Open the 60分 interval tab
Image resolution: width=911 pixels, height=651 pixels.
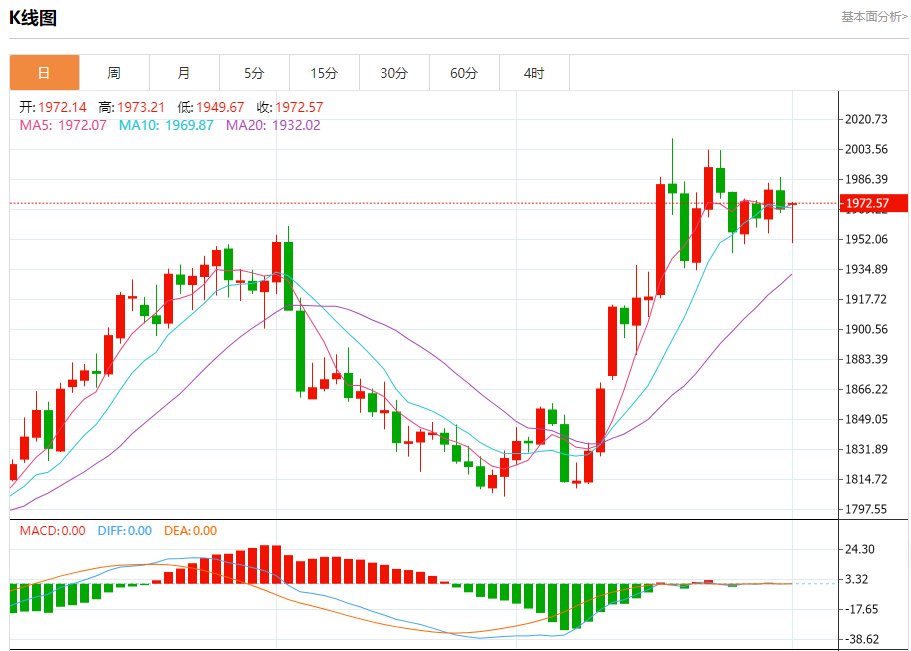point(464,73)
